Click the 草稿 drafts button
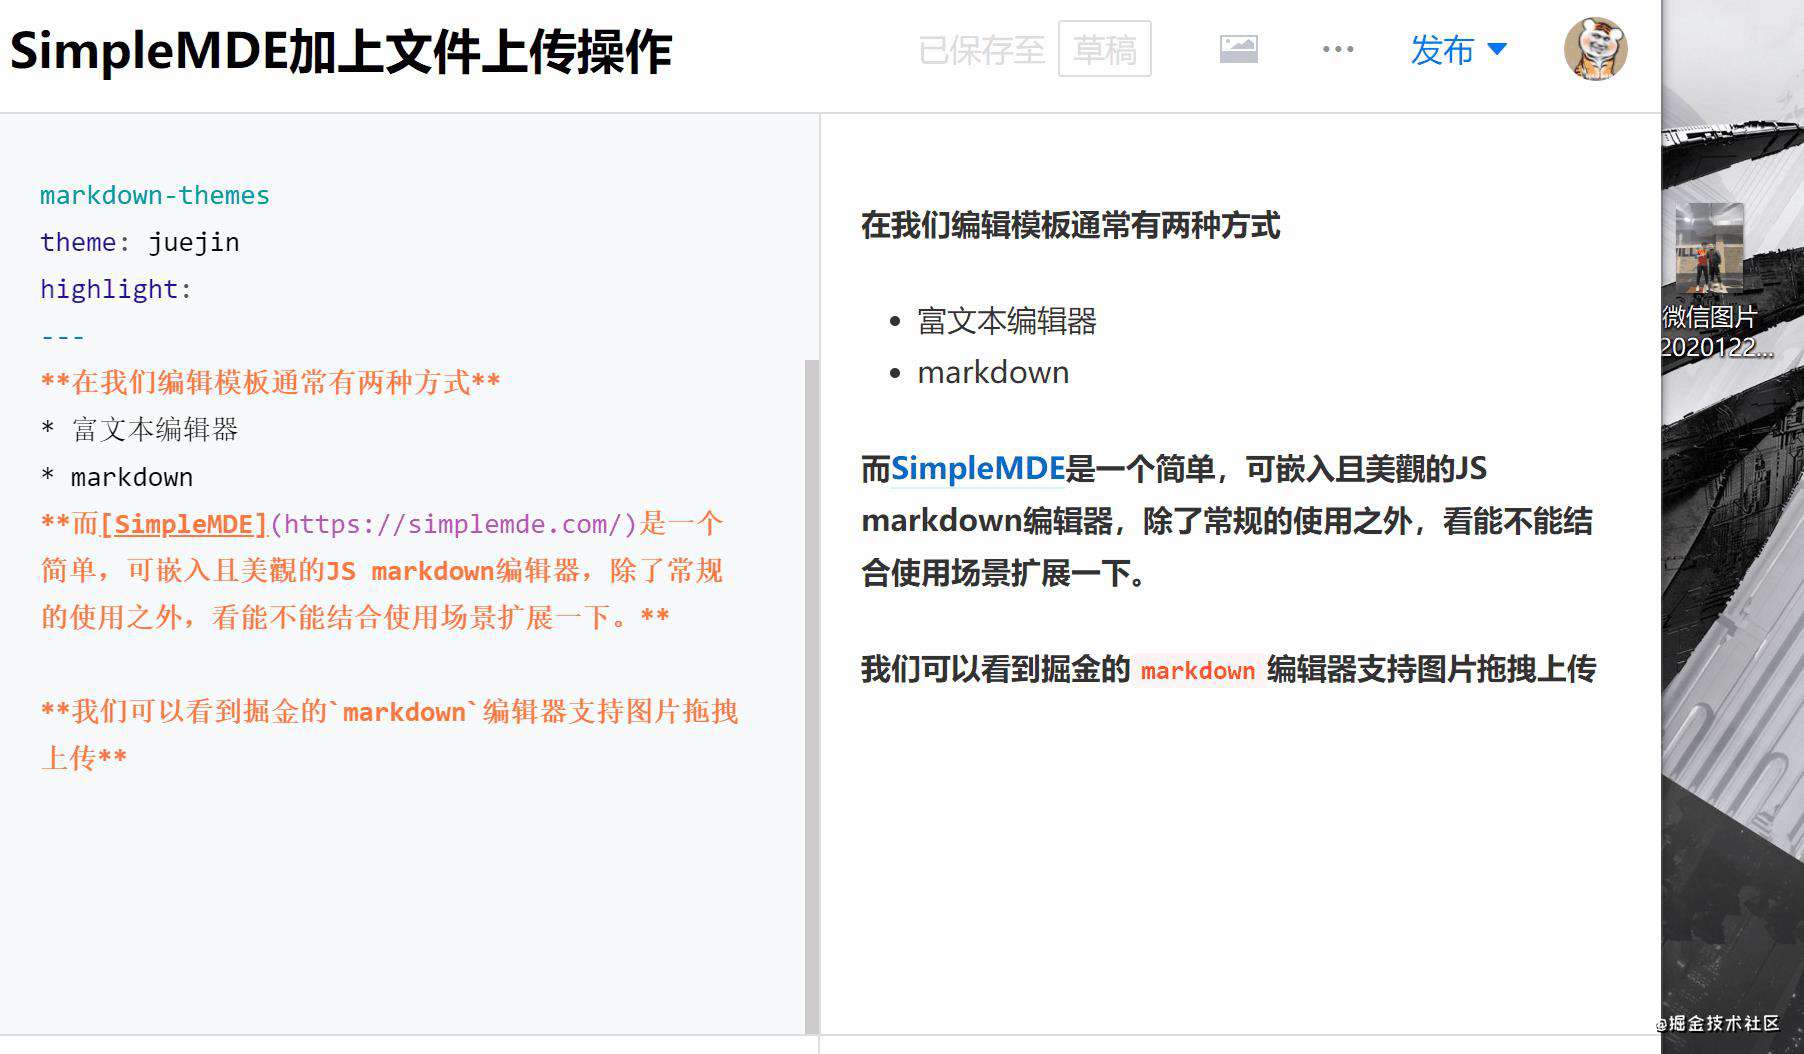Image resolution: width=1804 pixels, height=1054 pixels. [1104, 49]
